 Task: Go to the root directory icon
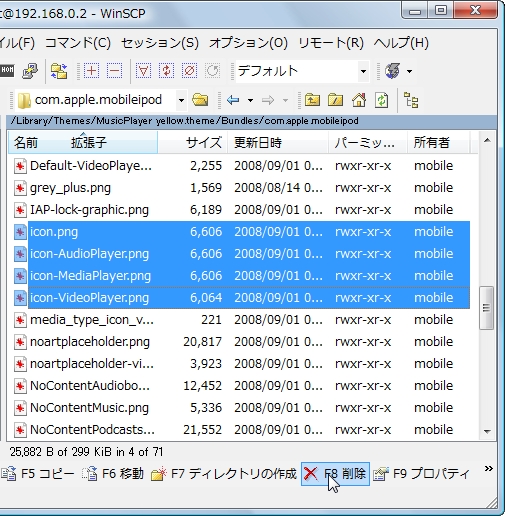click(x=335, y=100)
